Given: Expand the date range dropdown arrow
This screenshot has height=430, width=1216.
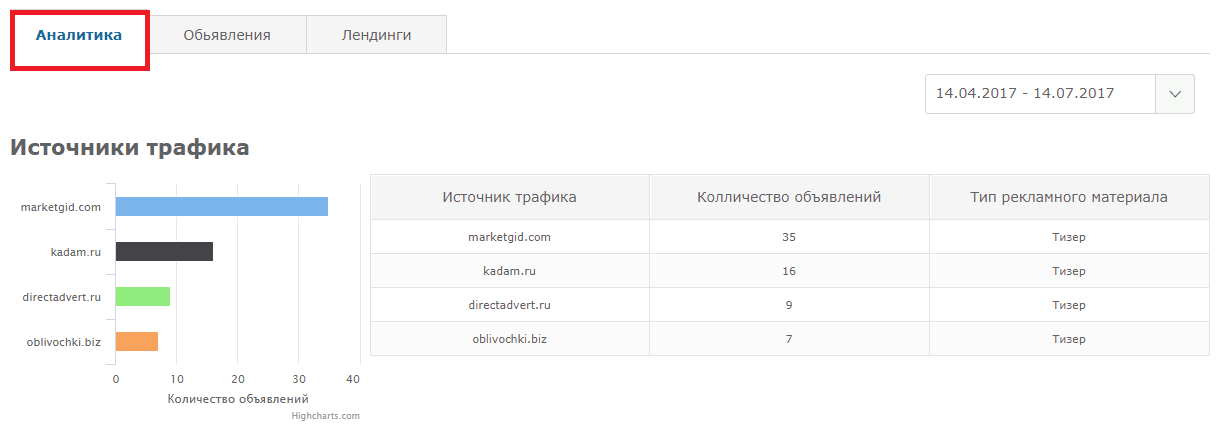Looking at the screenshot, I should coord(1175,94).
